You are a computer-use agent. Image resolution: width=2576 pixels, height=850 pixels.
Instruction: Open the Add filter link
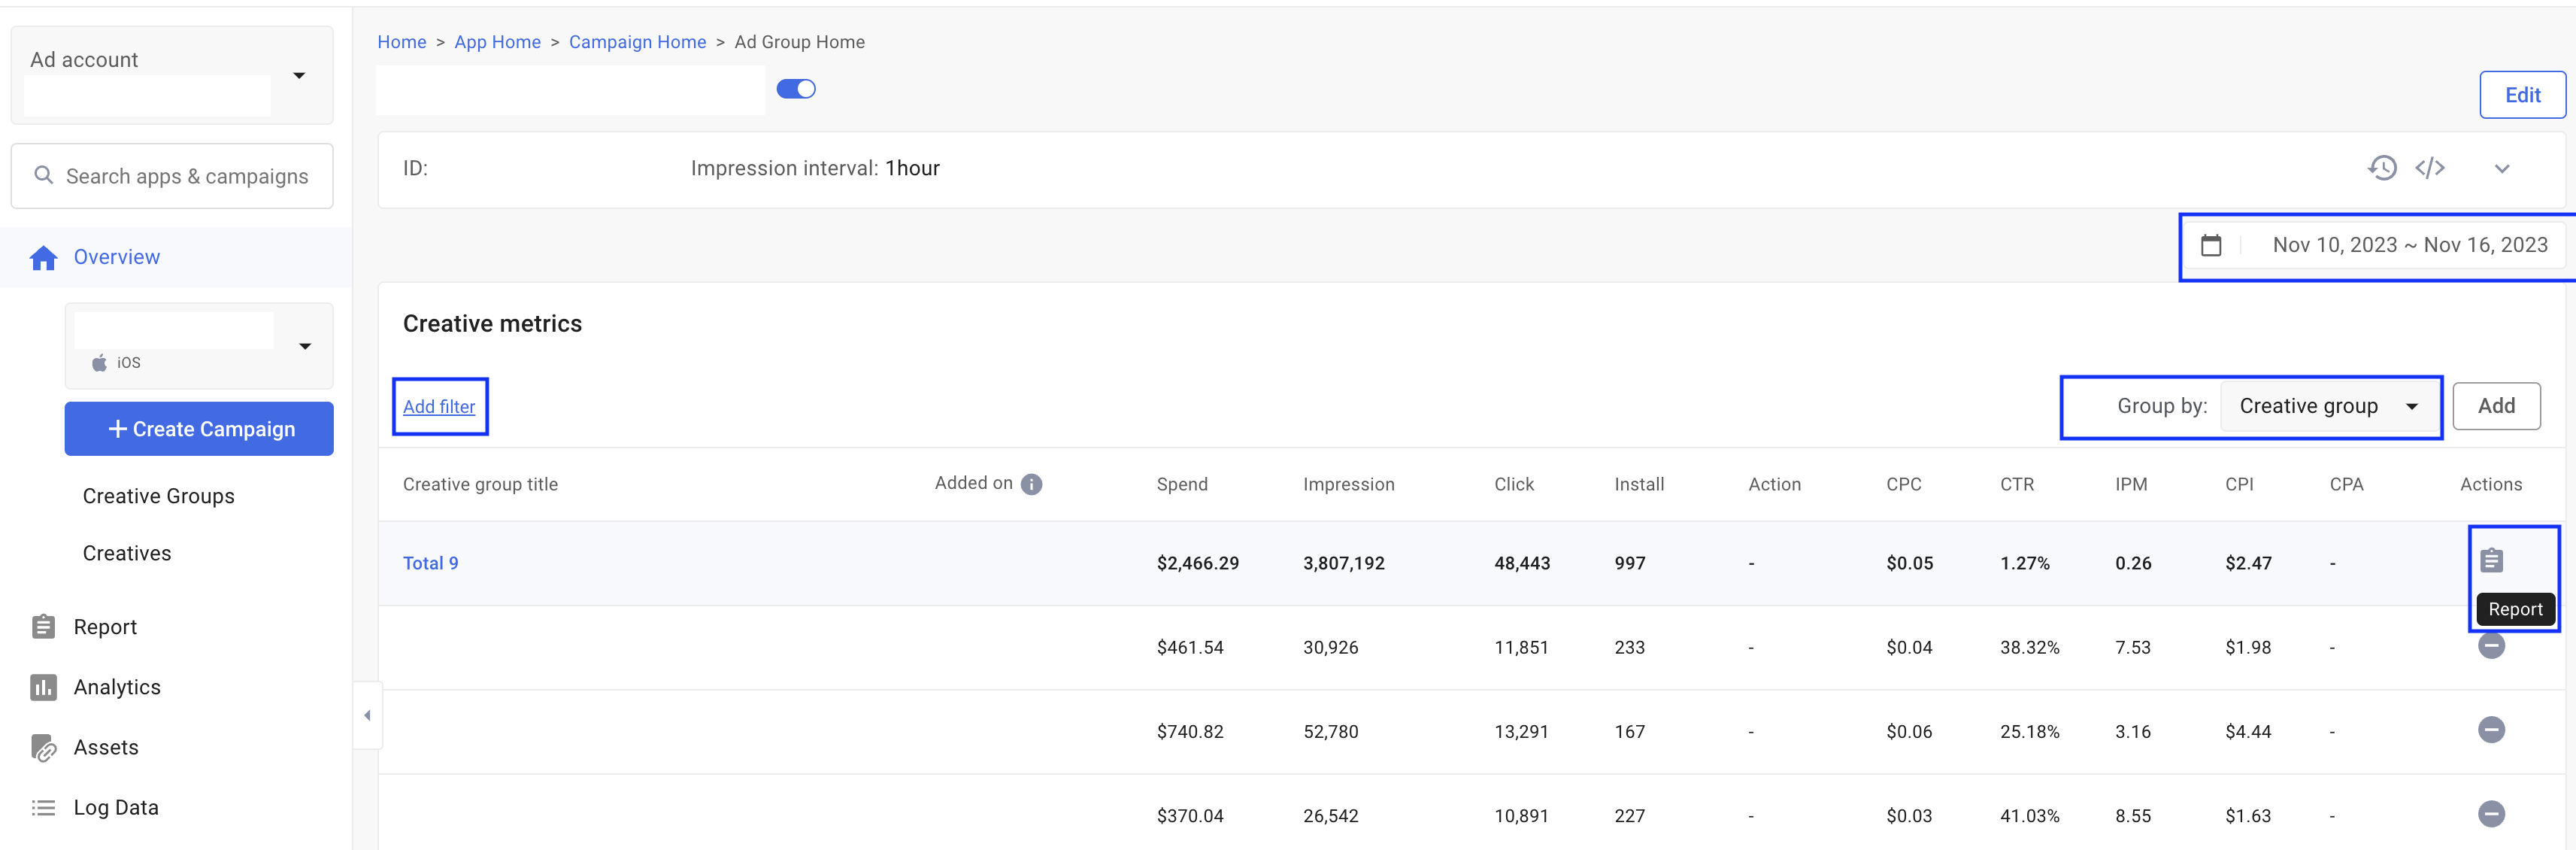[439, 406]
